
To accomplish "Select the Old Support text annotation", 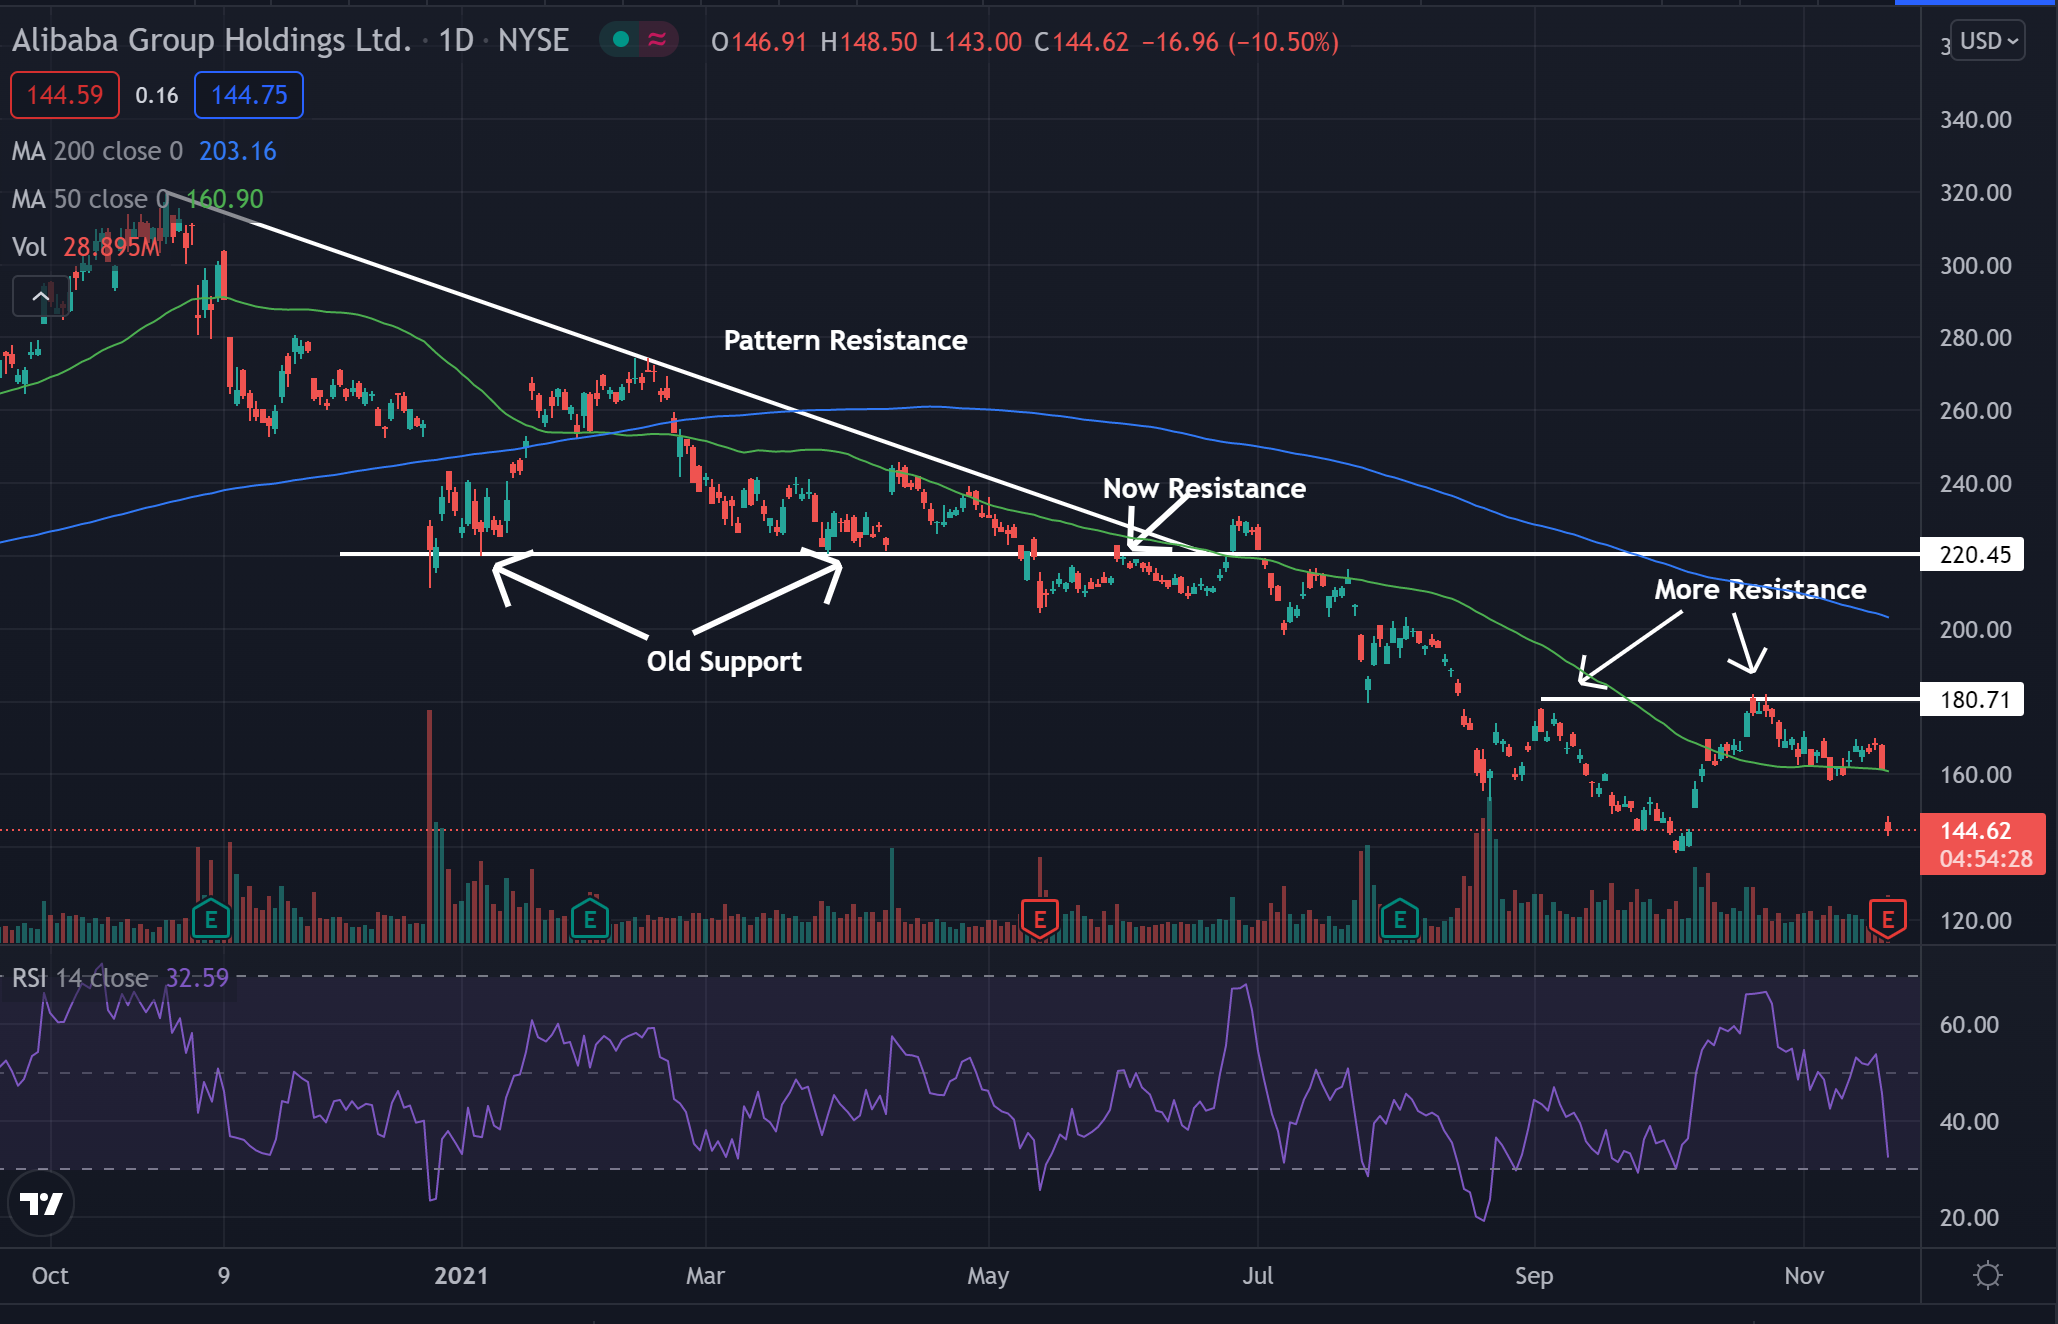I will pyautogui.click(x=724, y=662).
